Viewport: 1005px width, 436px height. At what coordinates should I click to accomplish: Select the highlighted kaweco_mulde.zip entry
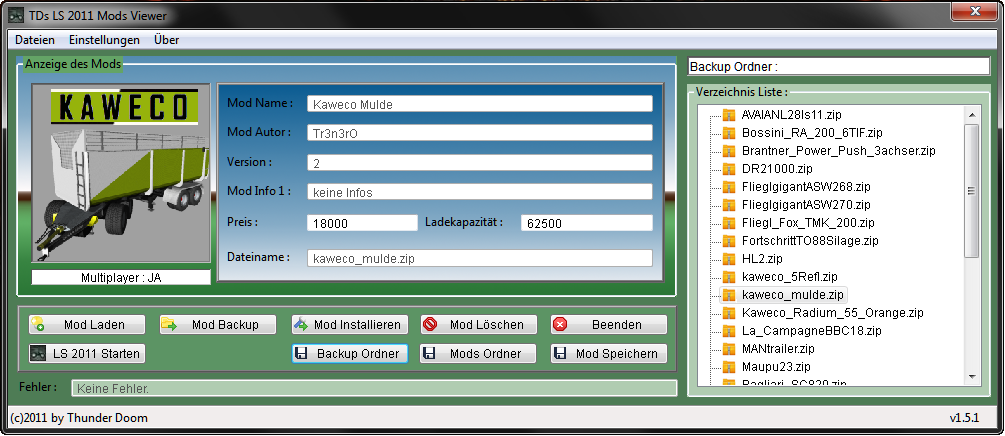tap(792, 295)
